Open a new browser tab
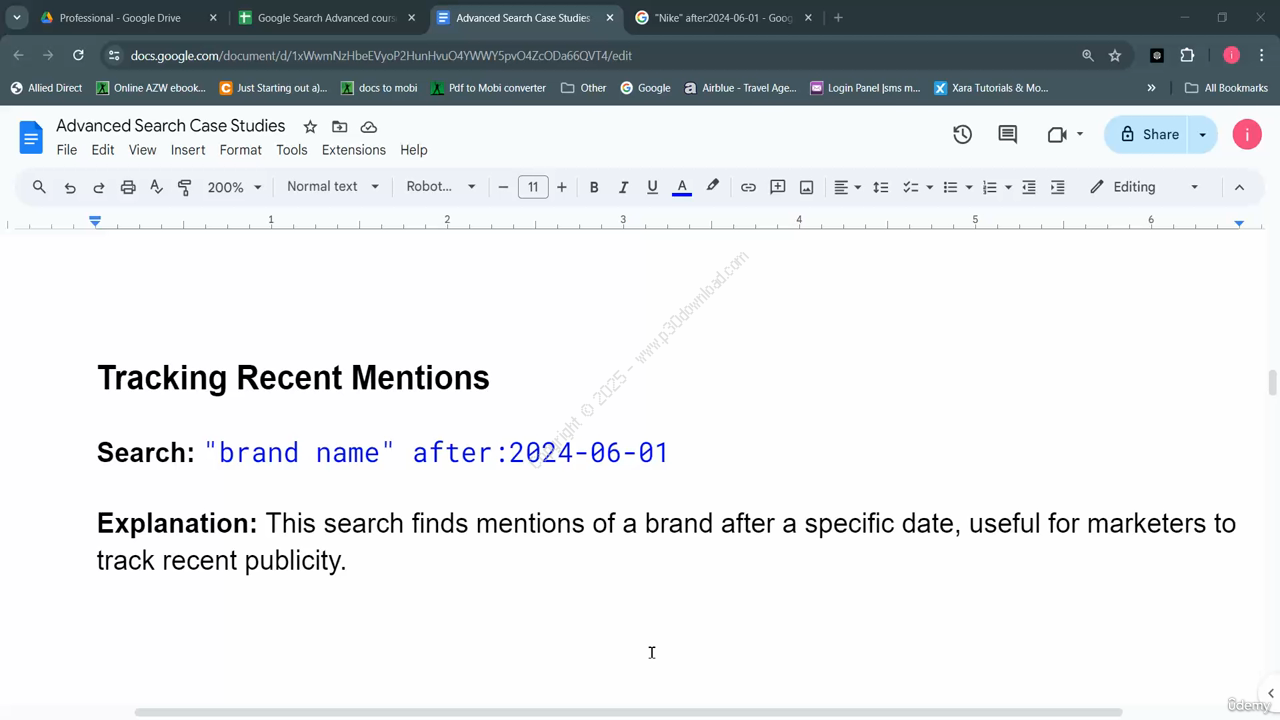The width and height of the screenshot is (1280, 720). point(838,18)
